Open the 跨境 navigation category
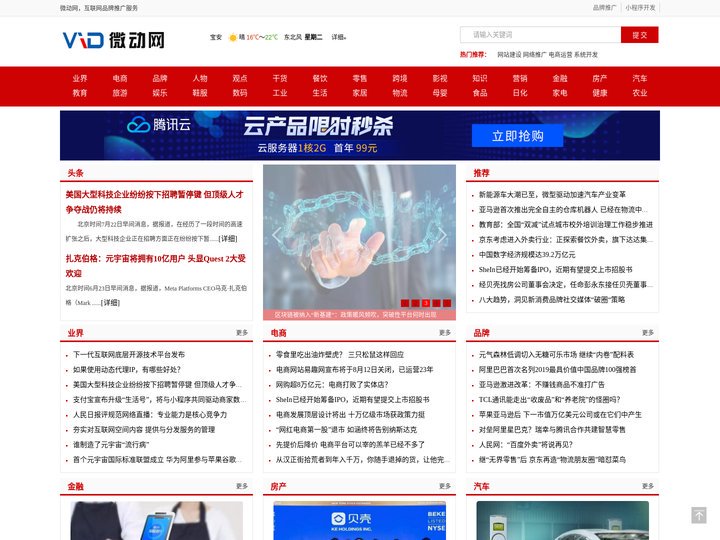 pos(400,79)
